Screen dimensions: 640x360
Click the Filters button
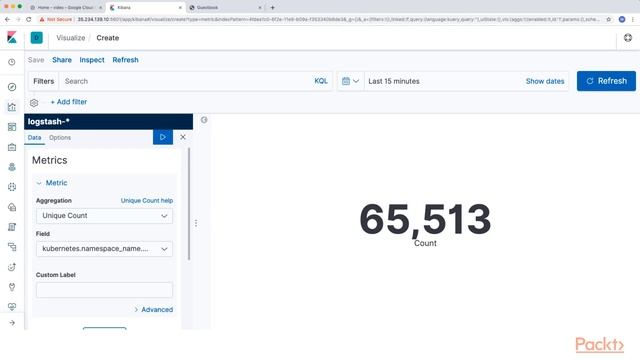point(44,81)
